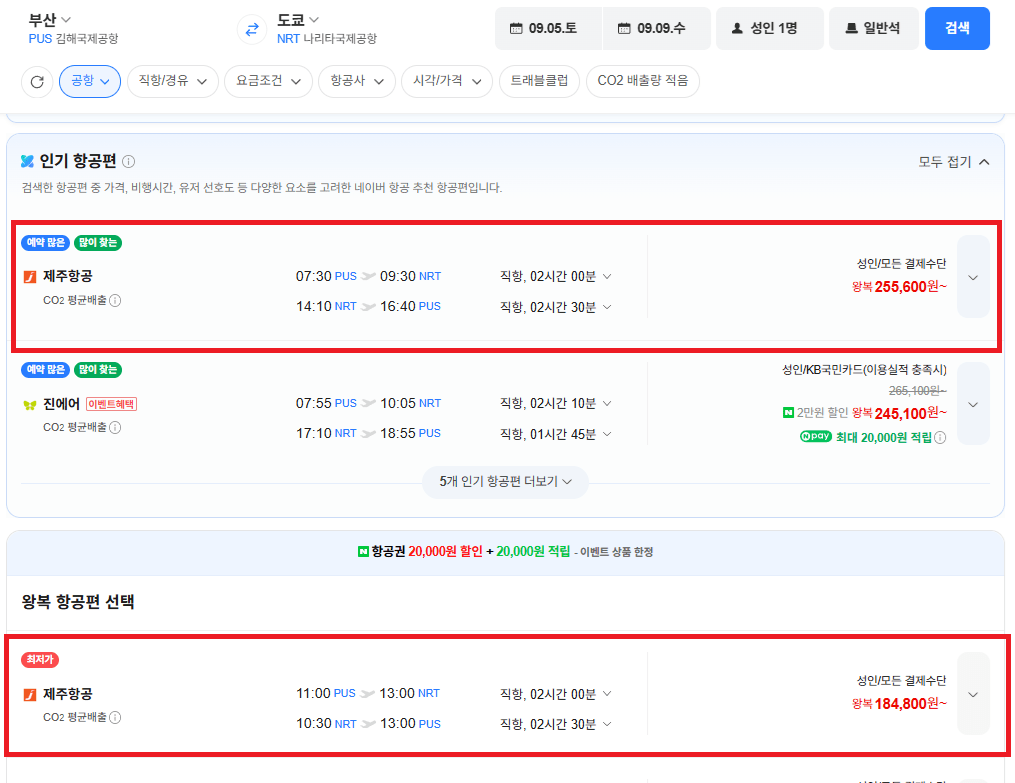
Task: Click the 제주항공 logo on 11:00 flight
Action: (30, 694)
